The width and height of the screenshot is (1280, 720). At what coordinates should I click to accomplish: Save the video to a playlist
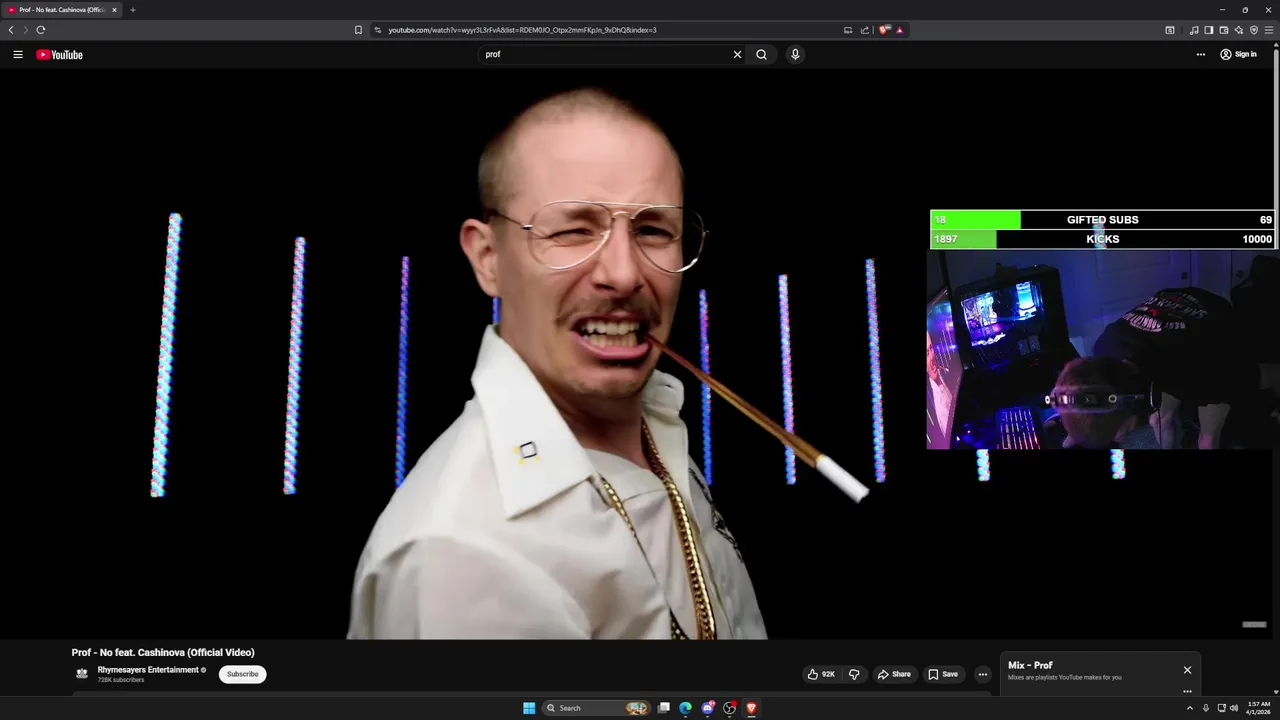tap(943, 674)
